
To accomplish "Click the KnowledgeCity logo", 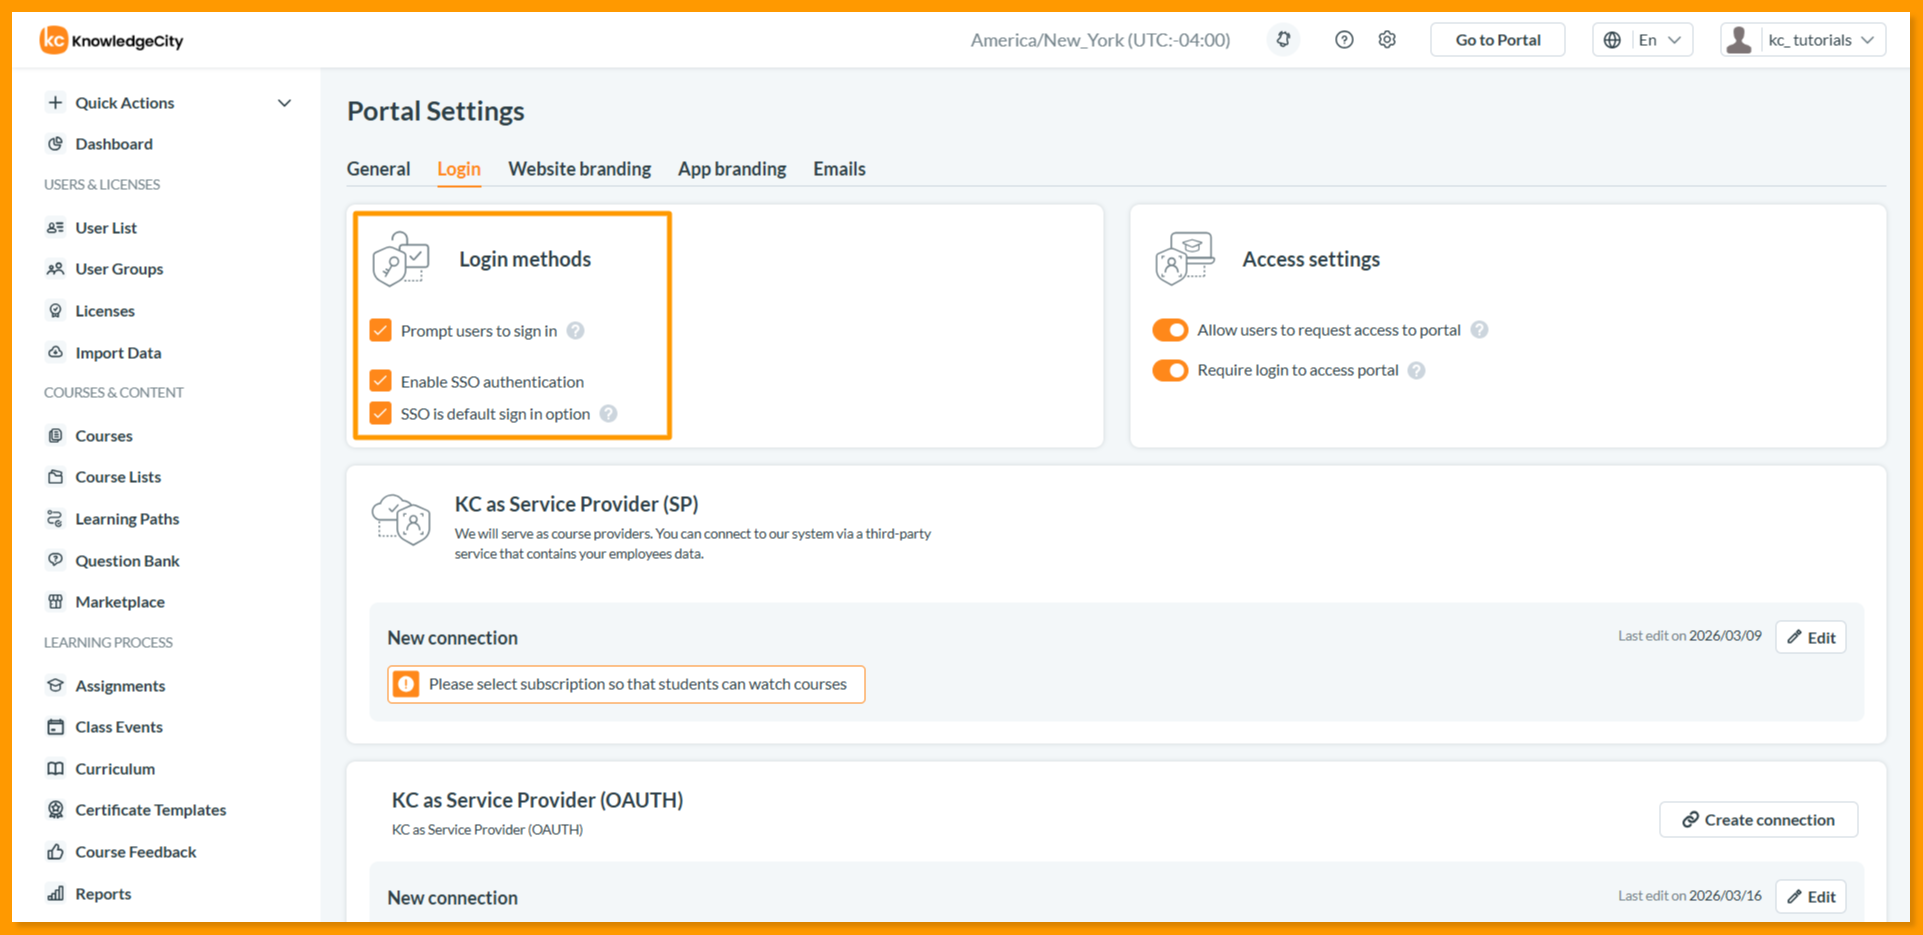I will pos(111,40).
